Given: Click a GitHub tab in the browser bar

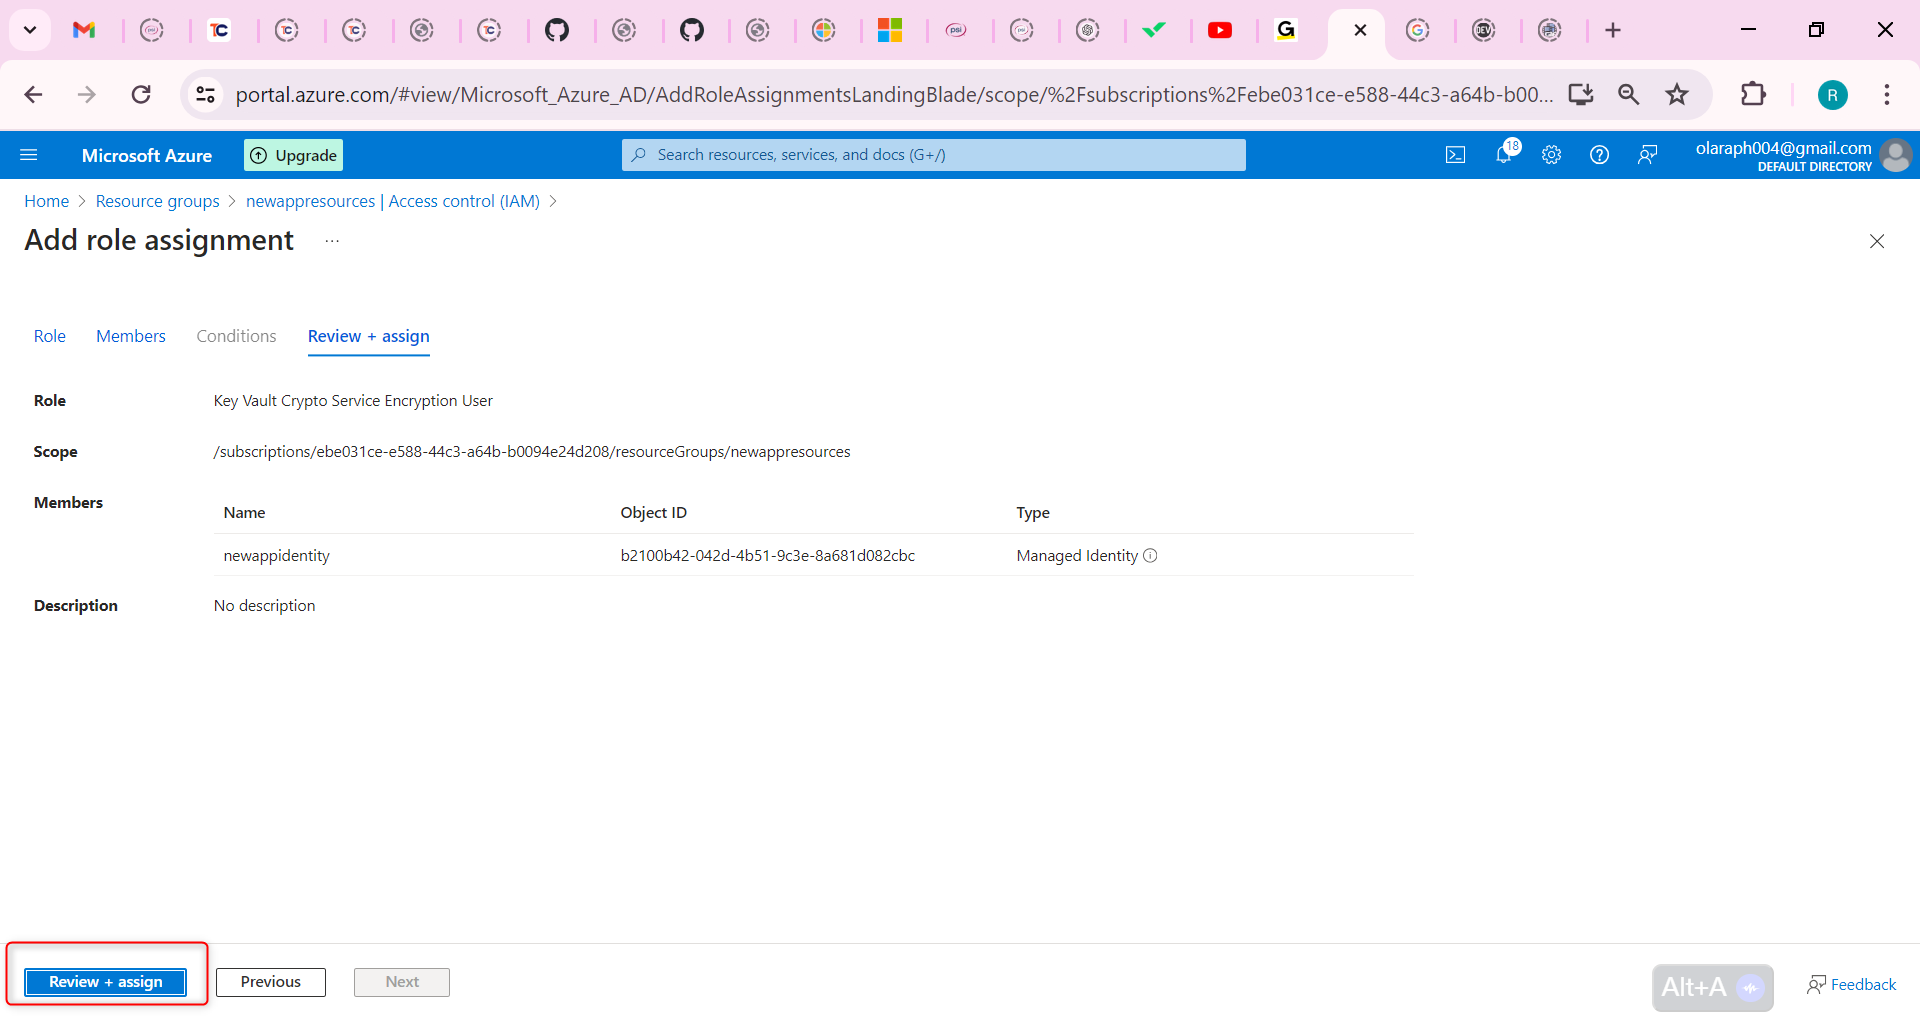Looking at the screenshot, I should [559, 30].
